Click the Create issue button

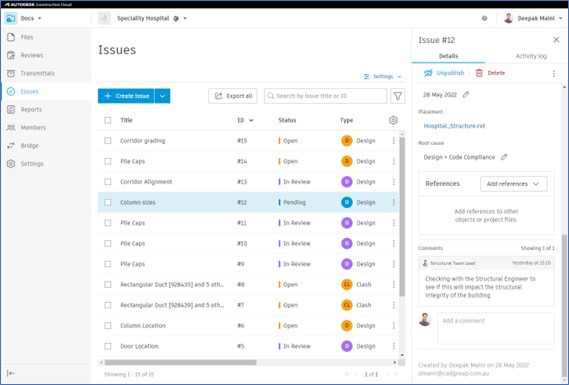point(126,96)
